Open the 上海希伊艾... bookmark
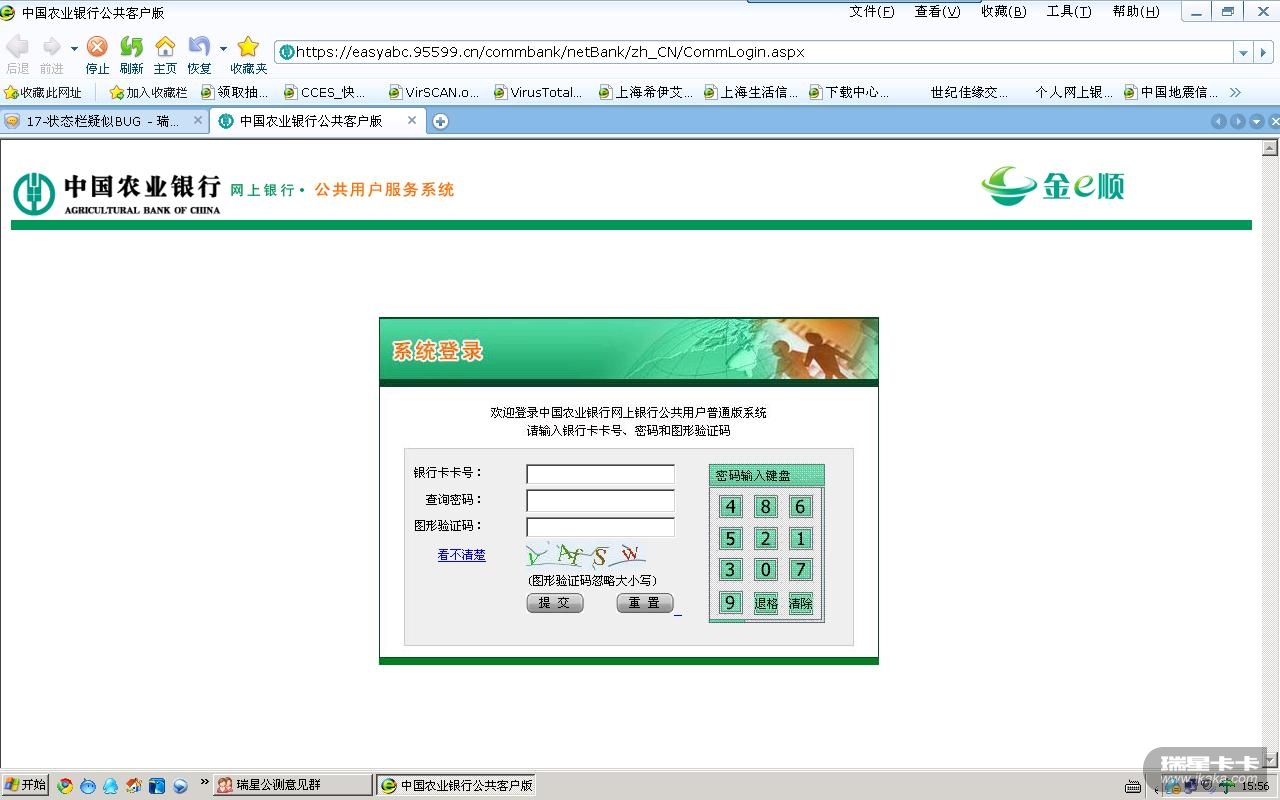 (646, 92)
